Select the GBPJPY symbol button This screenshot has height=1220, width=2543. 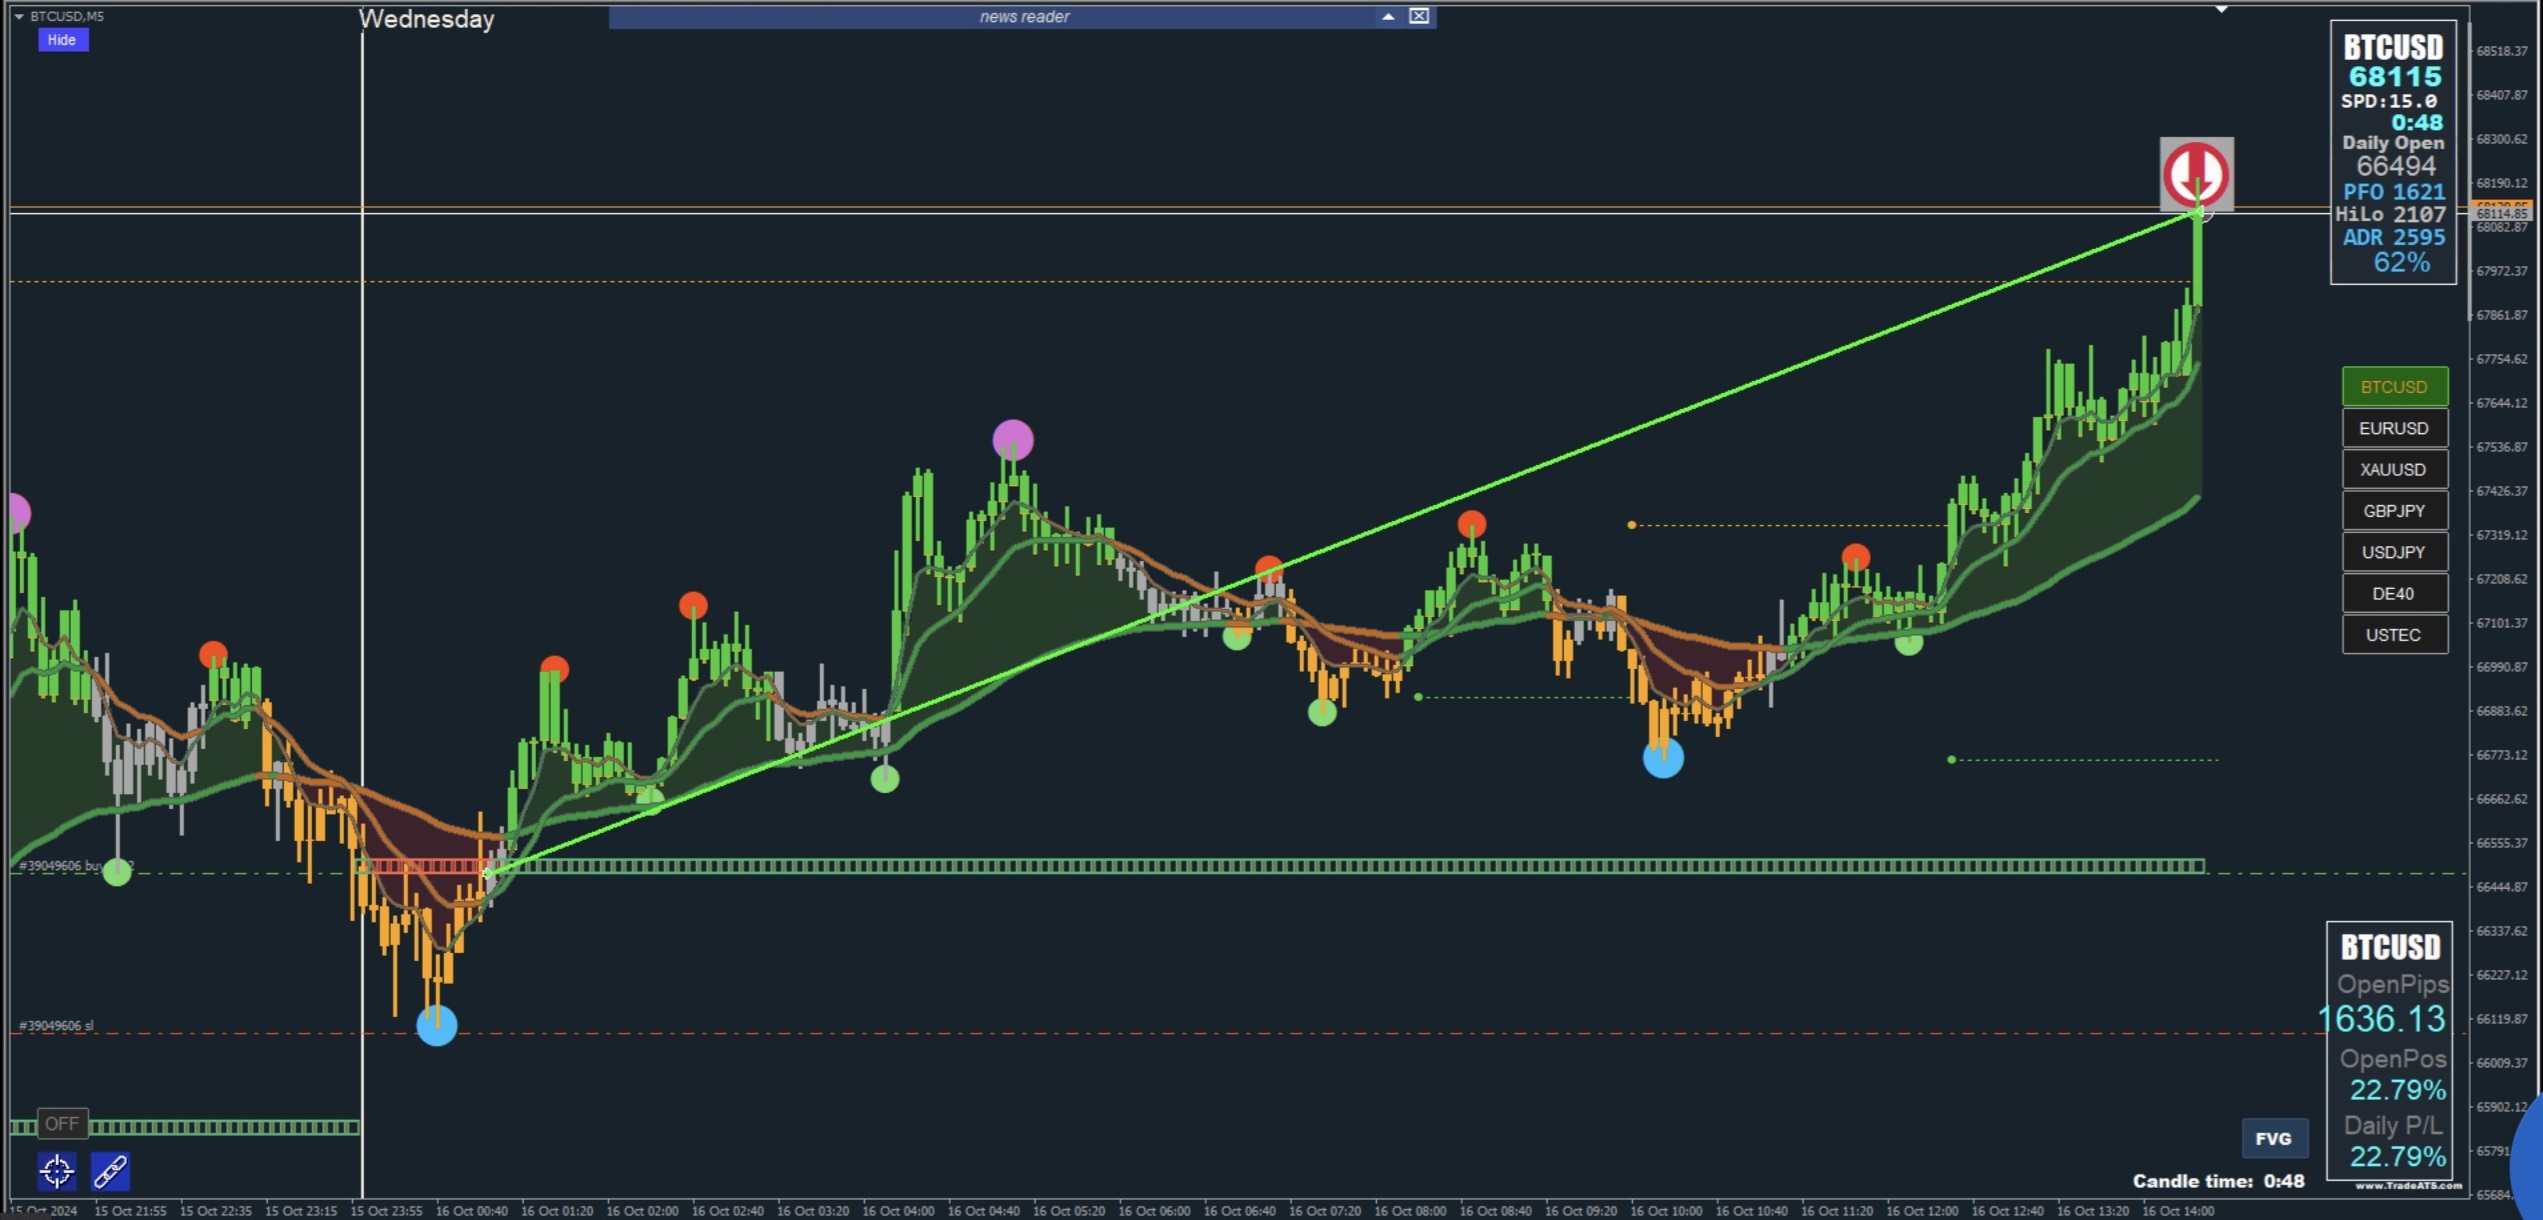click(x=2393, y=511)
